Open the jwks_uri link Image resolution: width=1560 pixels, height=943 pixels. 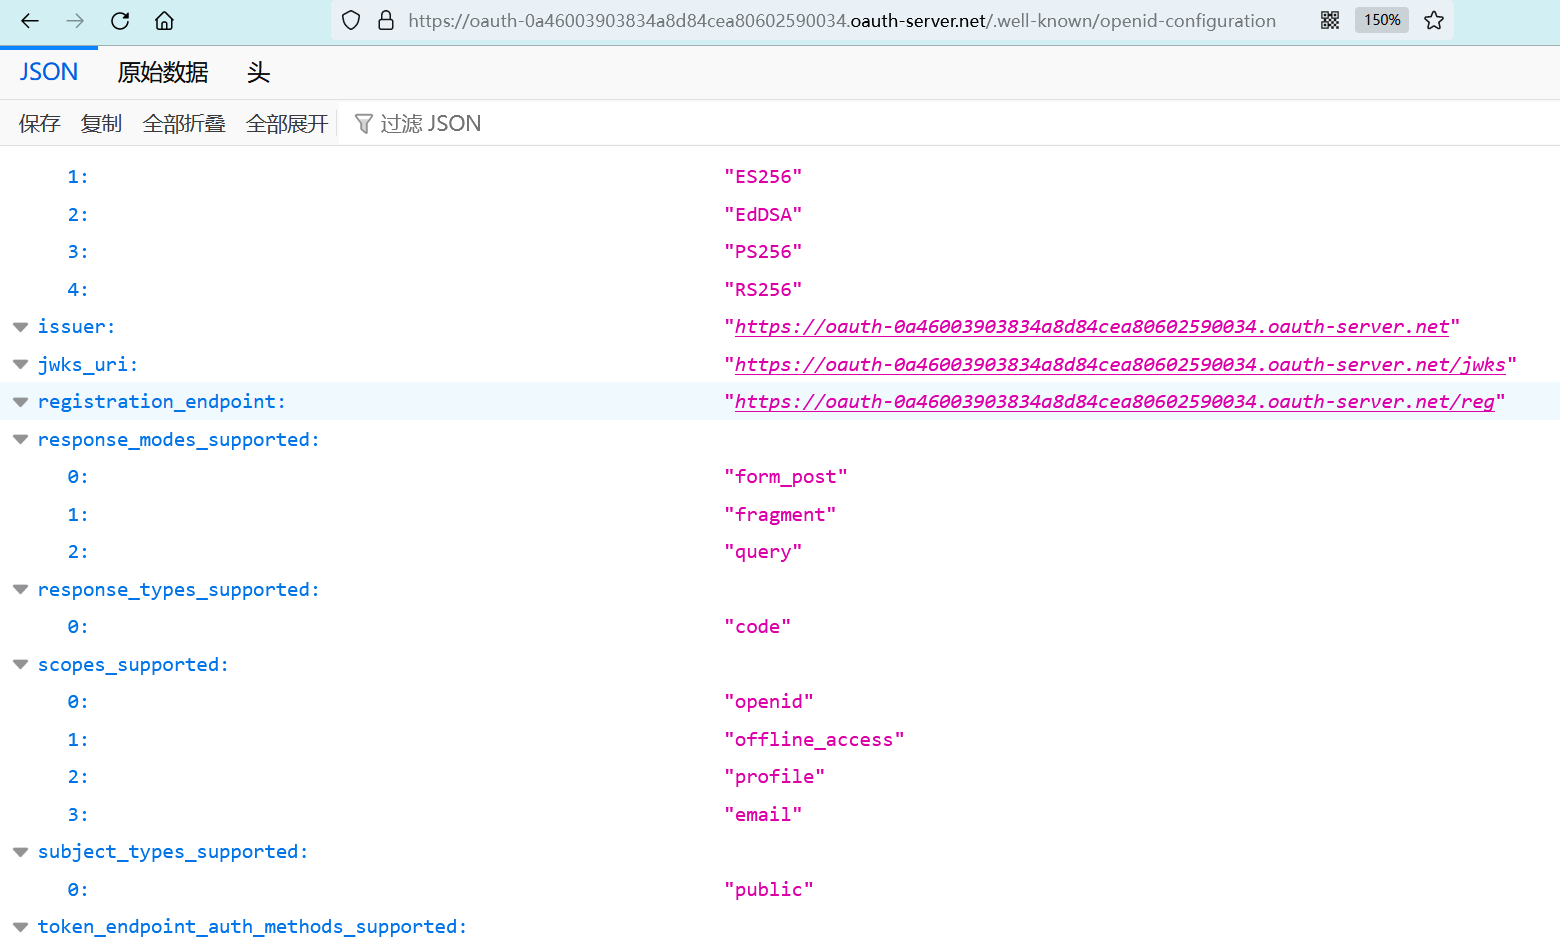(1119, 365)
